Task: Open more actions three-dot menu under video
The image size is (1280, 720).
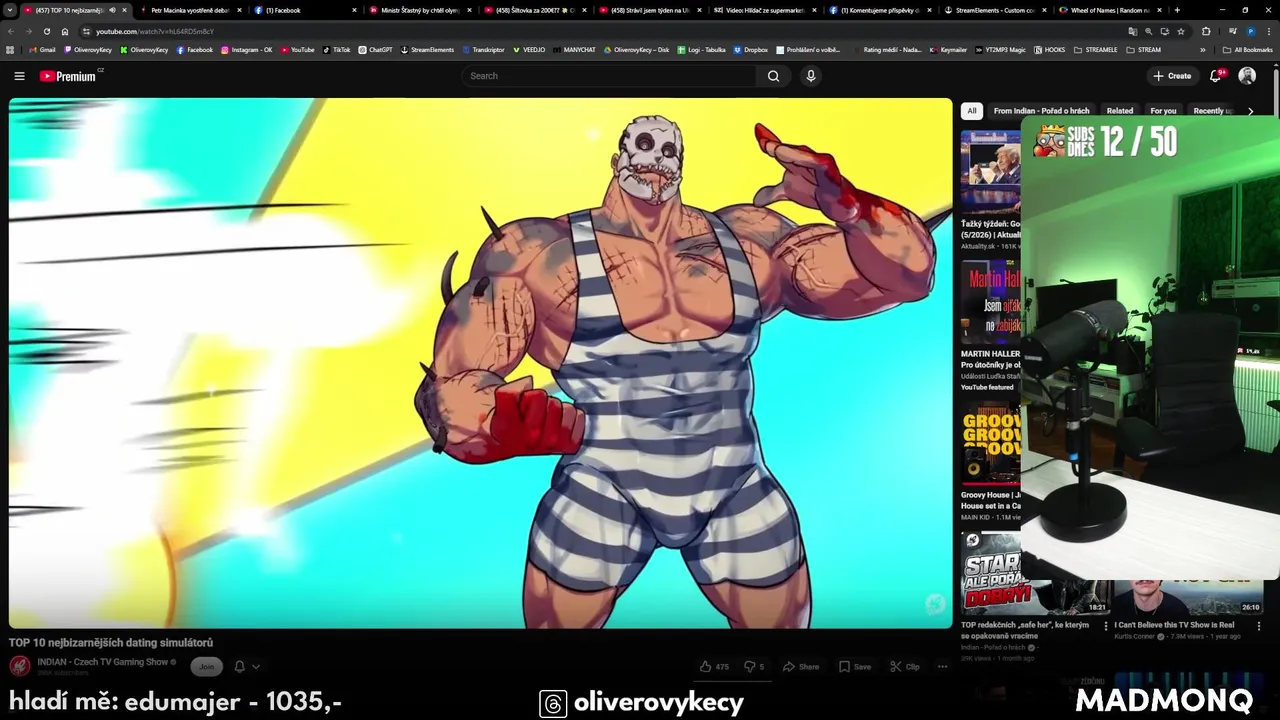Action: click(x=942, y=667)
